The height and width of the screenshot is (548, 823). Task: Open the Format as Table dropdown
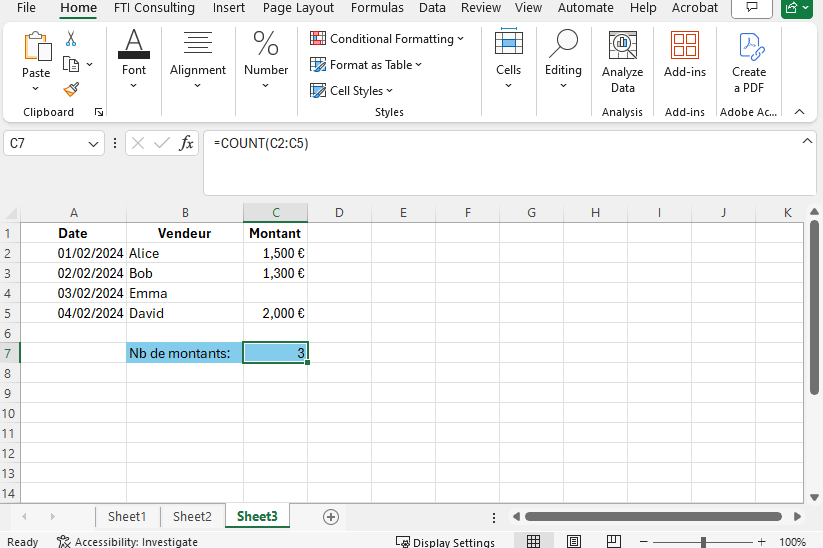coord(366,65)
